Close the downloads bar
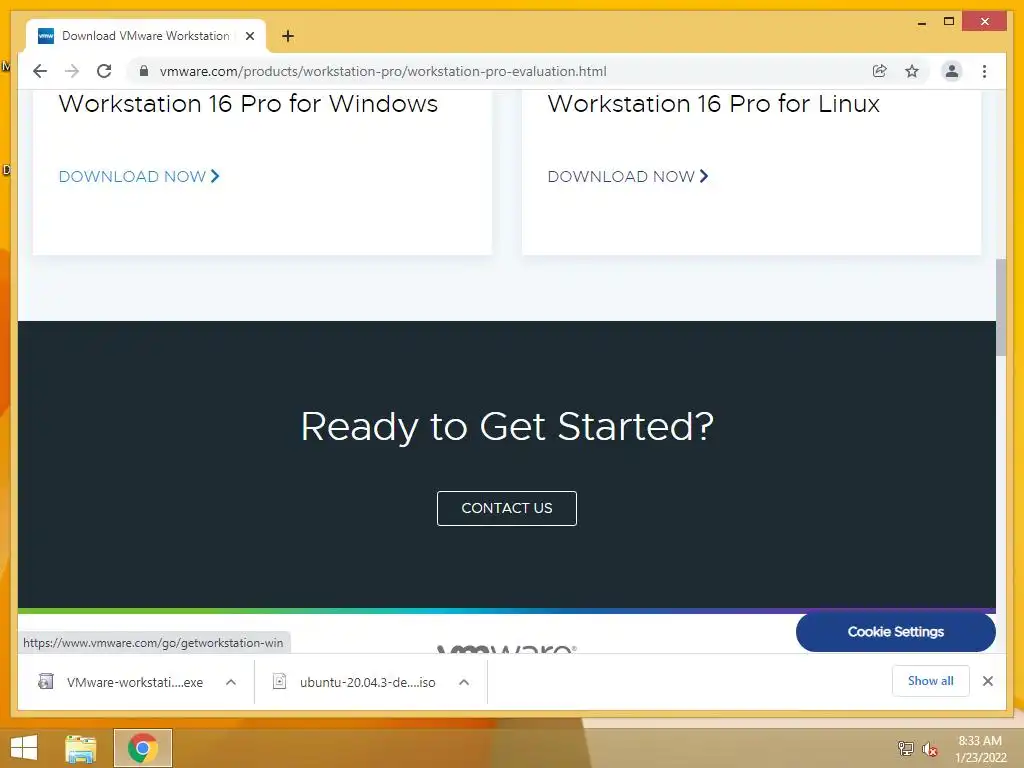The height and width of the screenshot is (768, 1024). coord(987,681)
